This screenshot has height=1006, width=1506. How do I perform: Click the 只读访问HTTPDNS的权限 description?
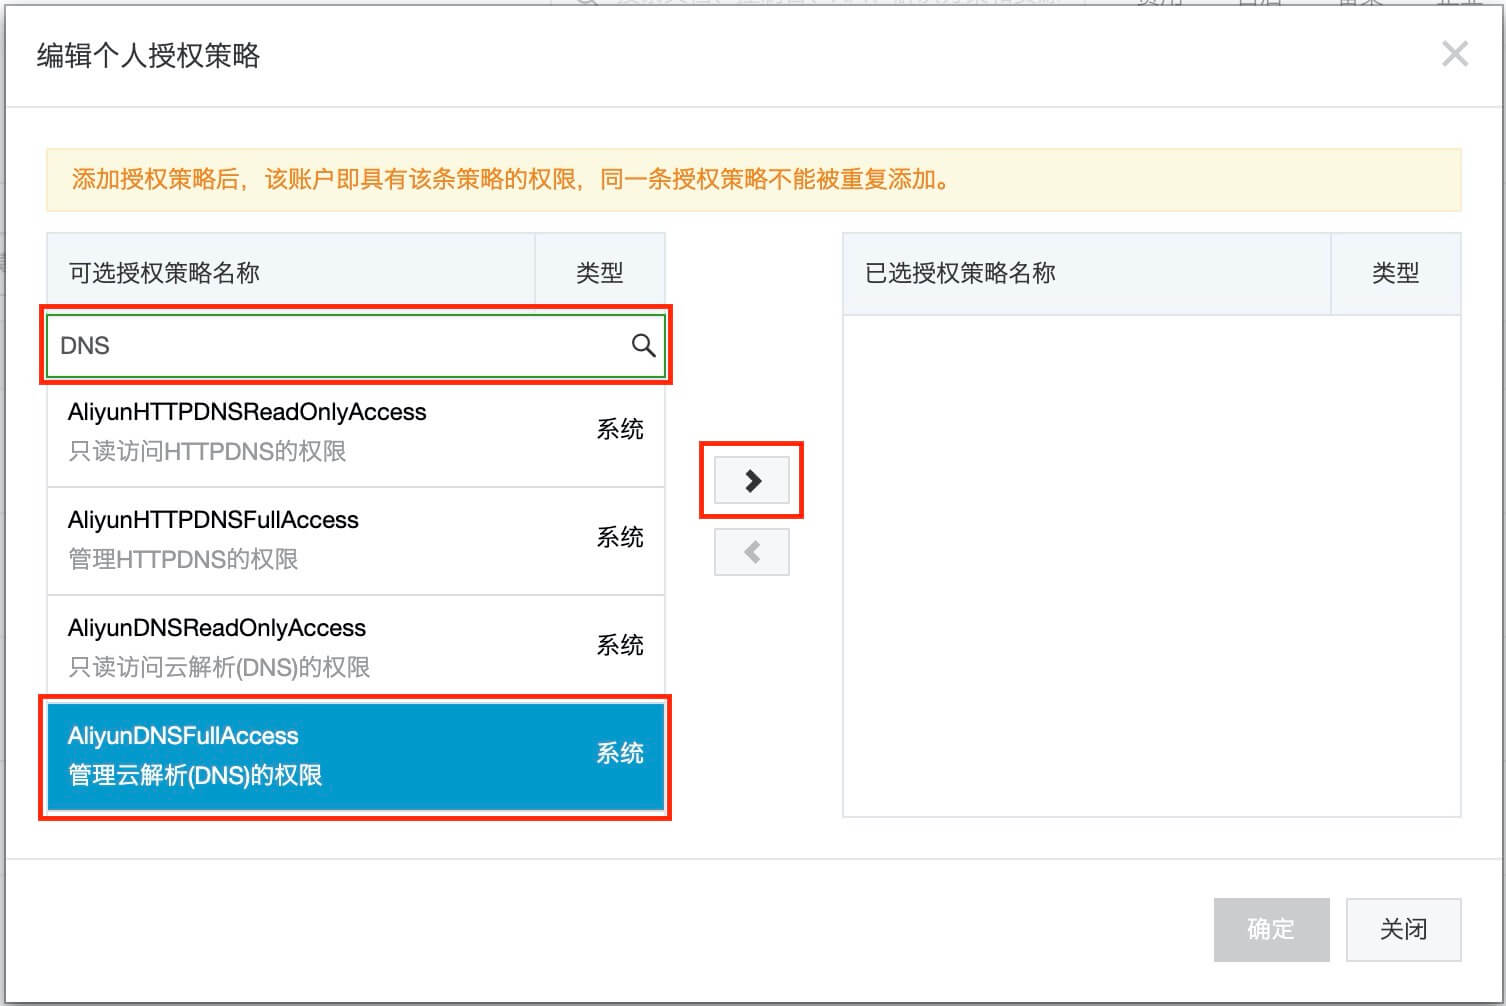(207, 452)
